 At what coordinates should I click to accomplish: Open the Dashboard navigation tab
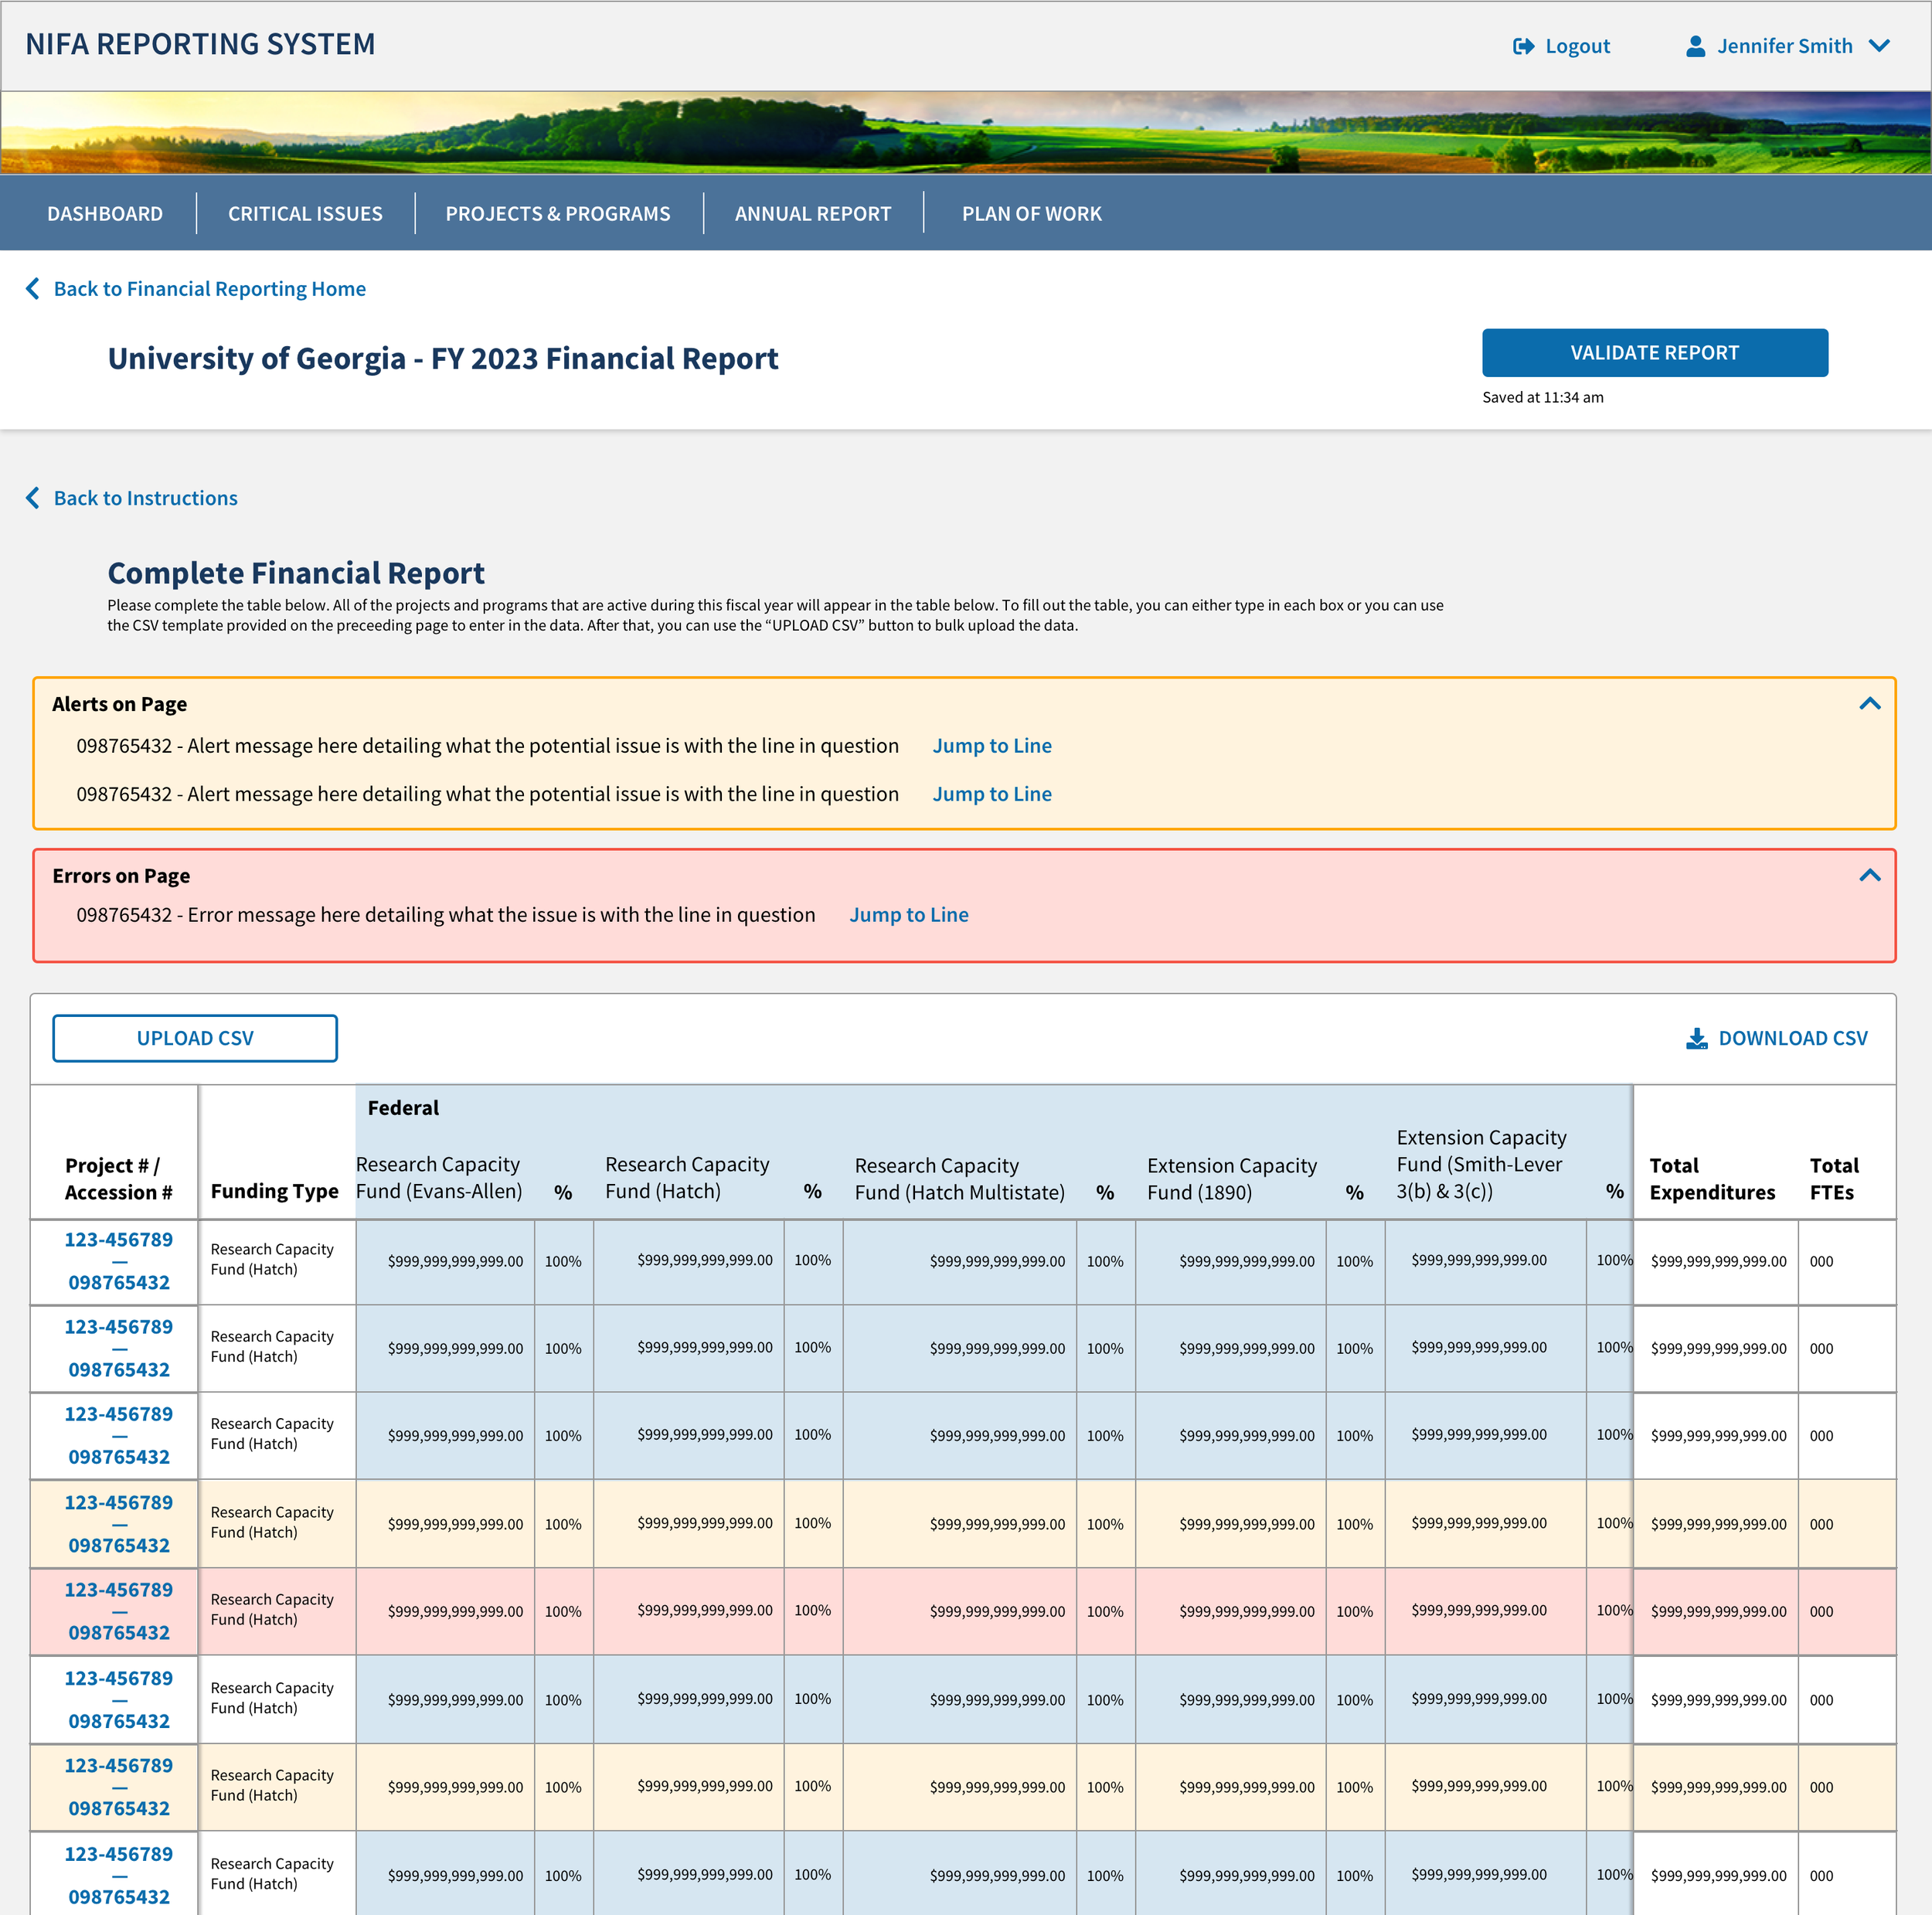105,214
